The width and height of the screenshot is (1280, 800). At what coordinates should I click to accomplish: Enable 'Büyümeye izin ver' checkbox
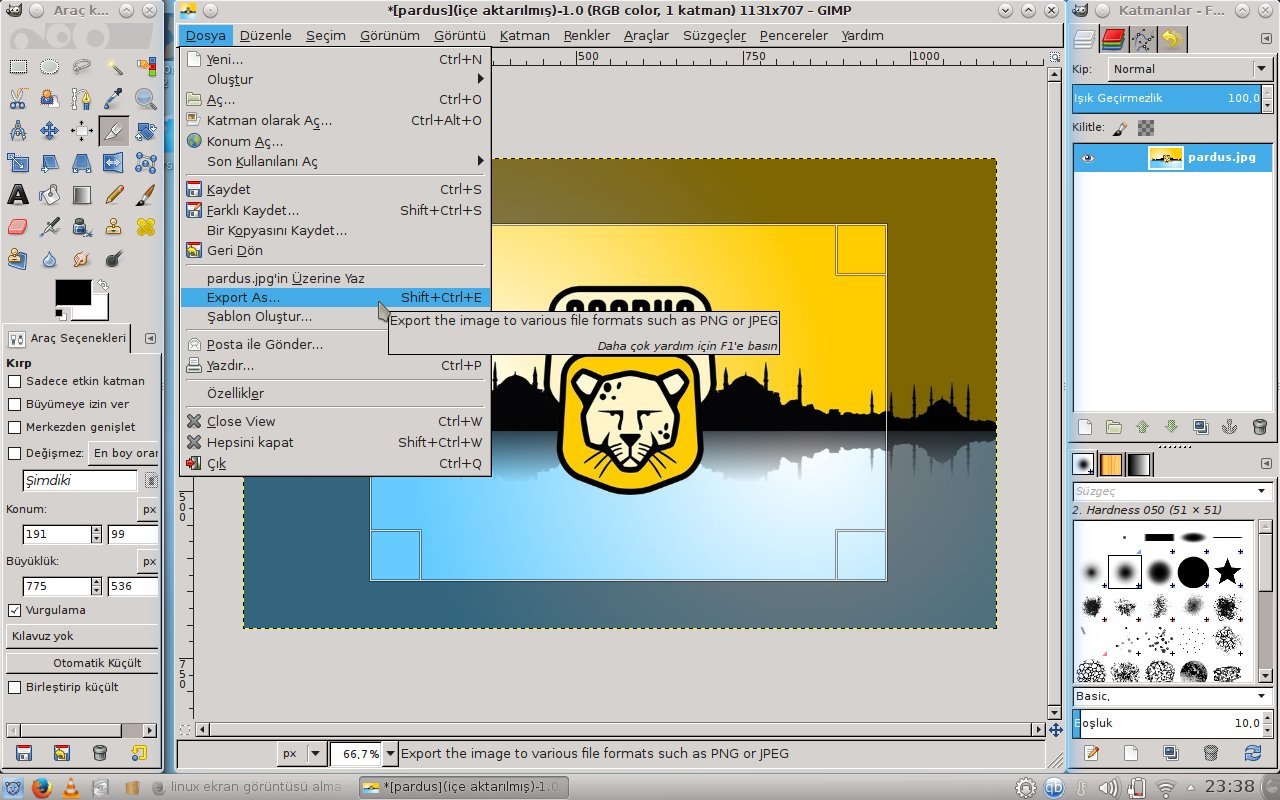(15, 404)
